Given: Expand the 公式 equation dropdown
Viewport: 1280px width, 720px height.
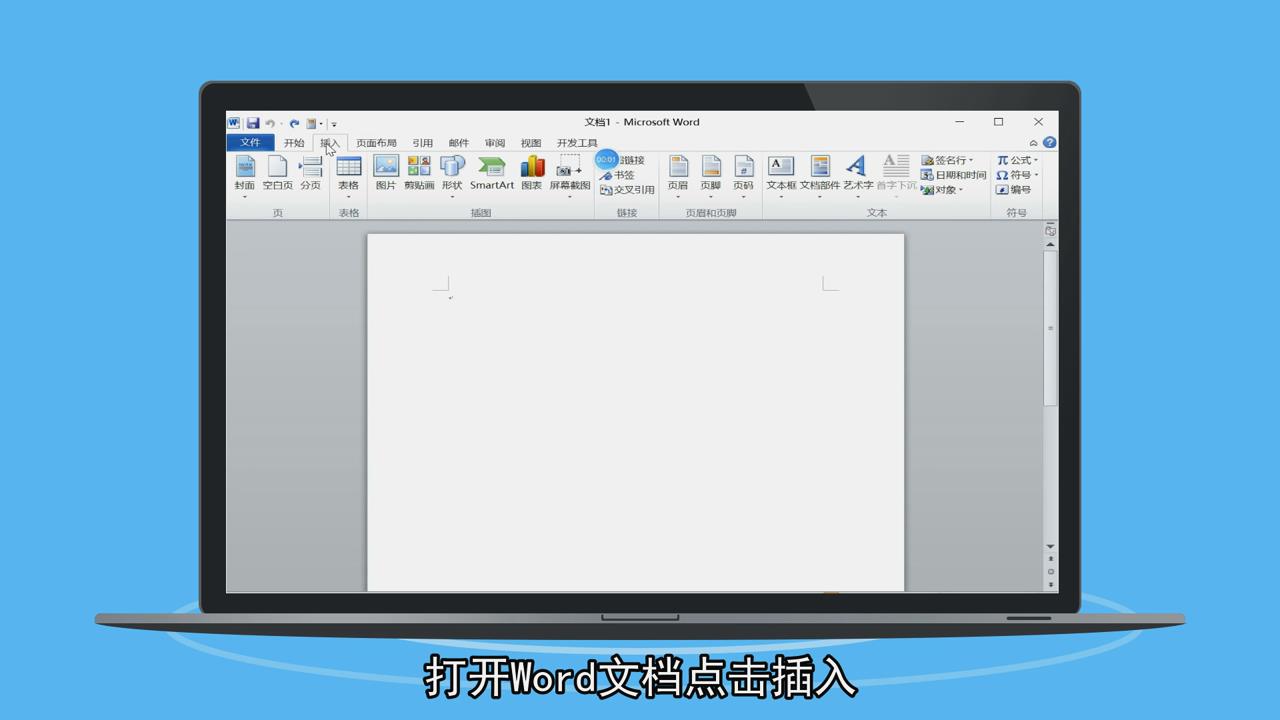Looking at the screenshot, I should 1036,161.
